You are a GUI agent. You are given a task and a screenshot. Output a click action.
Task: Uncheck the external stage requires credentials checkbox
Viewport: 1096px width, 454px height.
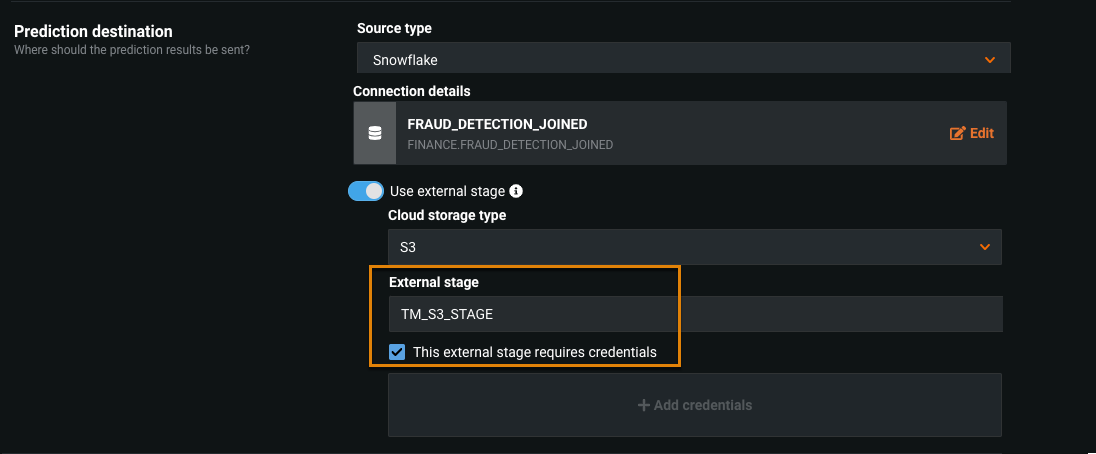(x=397, y=352)
